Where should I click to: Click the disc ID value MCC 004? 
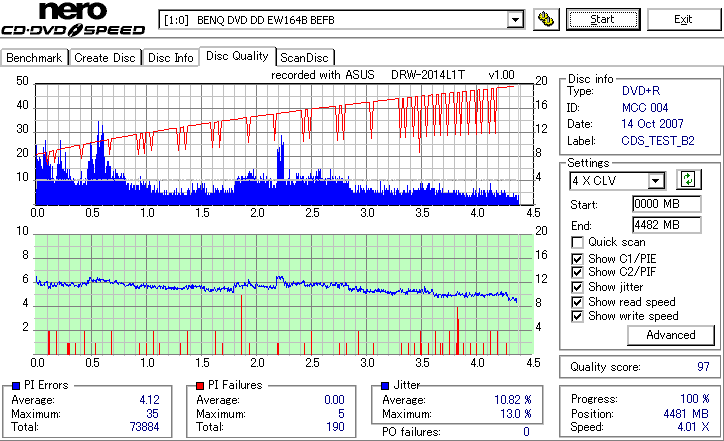[x=645, y=108]
